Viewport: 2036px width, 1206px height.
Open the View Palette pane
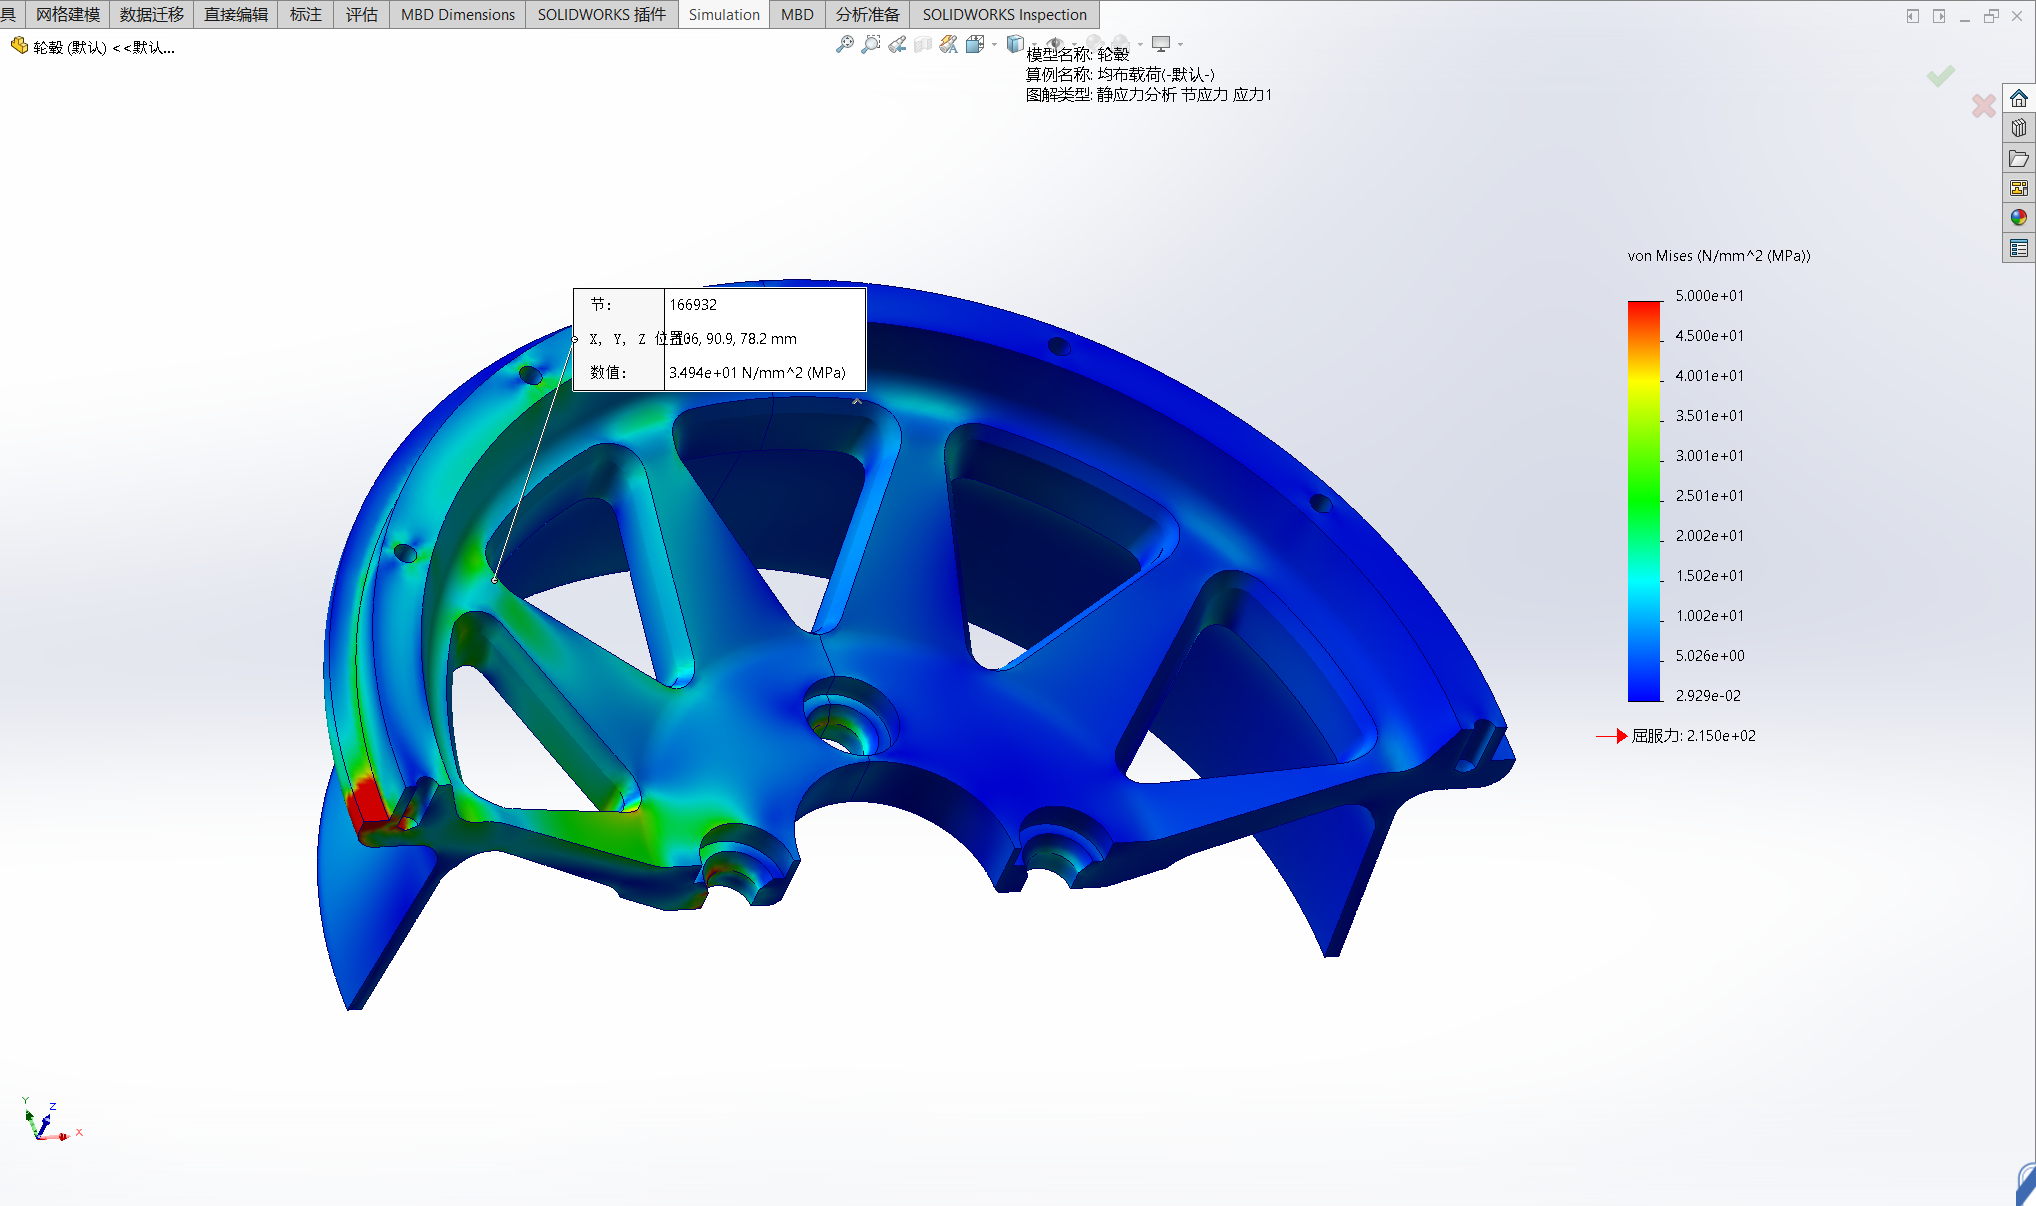[x=2018, y=188]
